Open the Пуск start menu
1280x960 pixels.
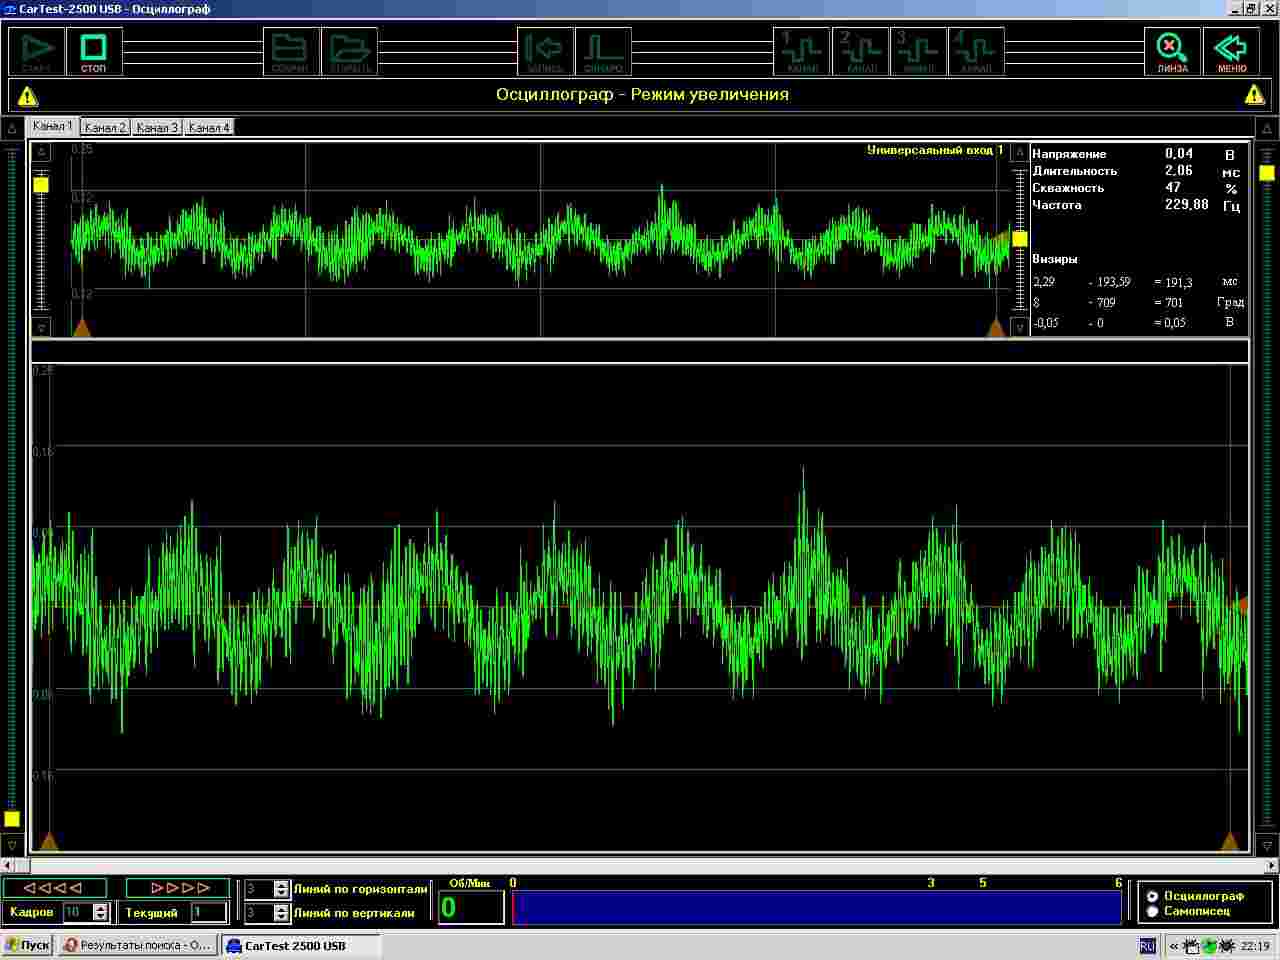27,945
